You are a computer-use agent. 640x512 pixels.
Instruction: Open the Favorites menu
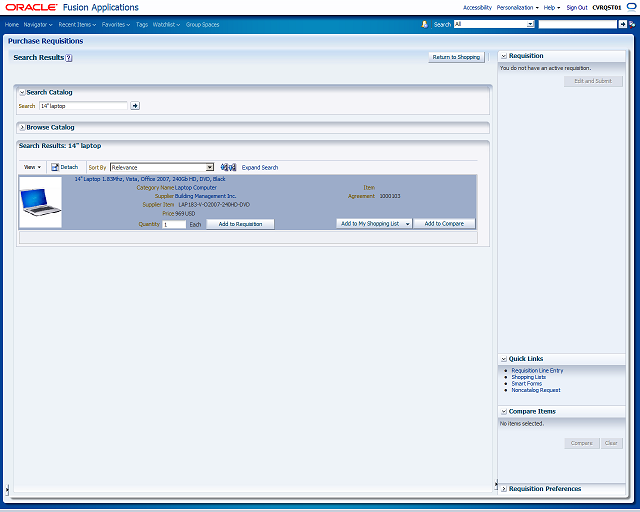click(116, 24)
